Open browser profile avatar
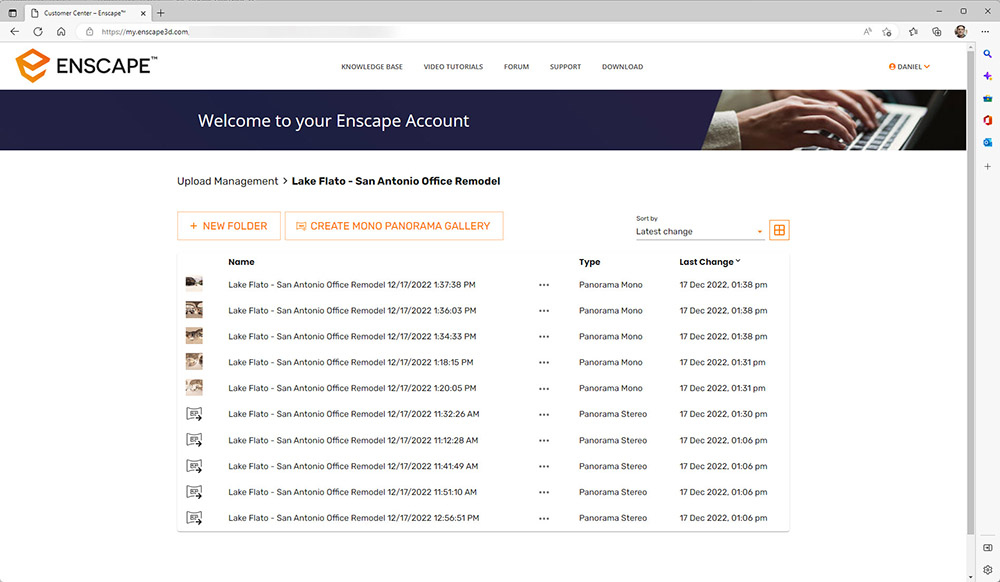Image resolution: width=1000 pixels, height=582 pixels. coord(961,31)
